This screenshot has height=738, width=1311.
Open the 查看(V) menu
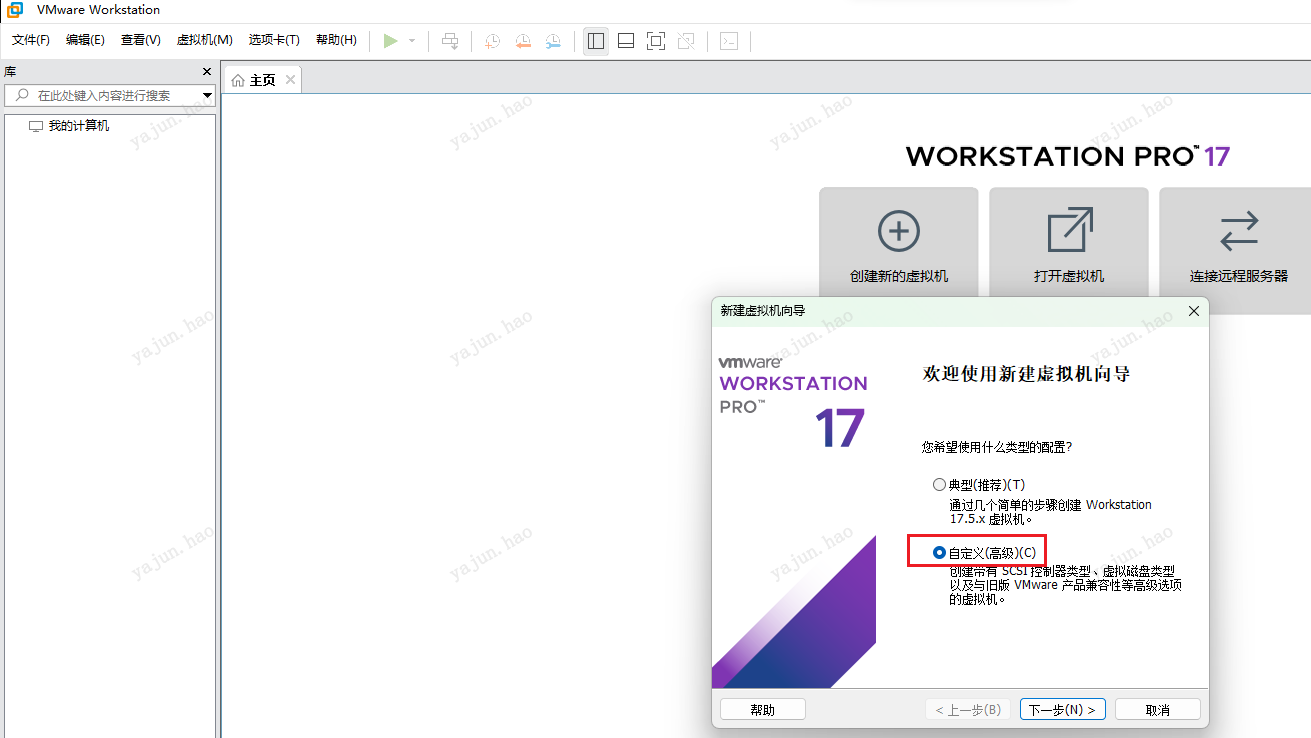[141, 40]
